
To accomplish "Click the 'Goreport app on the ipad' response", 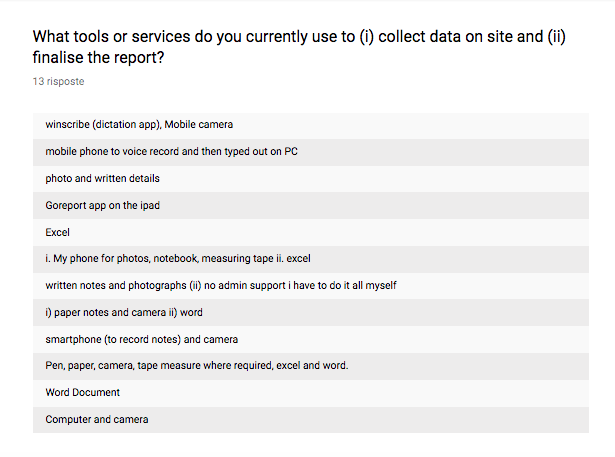I will [x=311, y=206].
